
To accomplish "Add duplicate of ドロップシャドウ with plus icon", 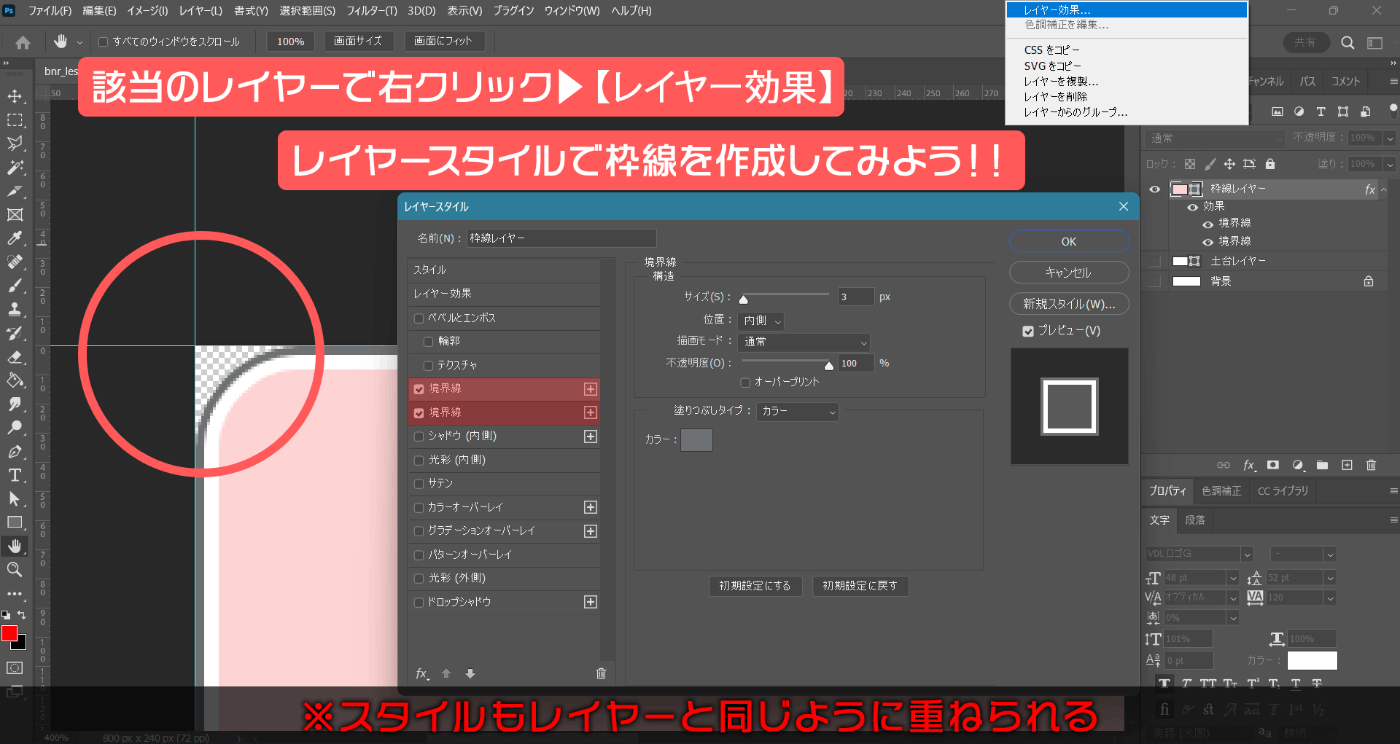I will click(x=590, y=602).
